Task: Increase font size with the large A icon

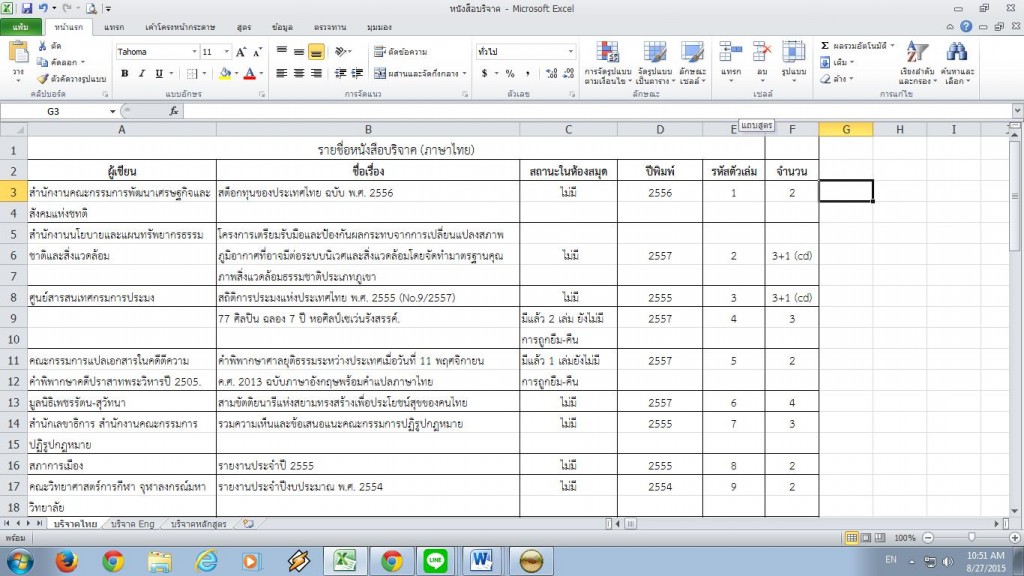Action: tap(241, 52)
